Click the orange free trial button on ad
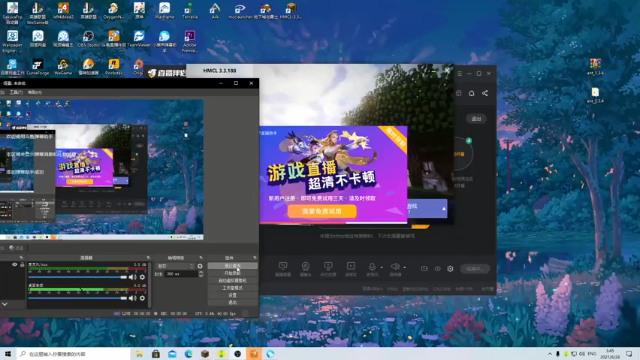This screenshot has width=640, height=360. [x=322, y=211]
